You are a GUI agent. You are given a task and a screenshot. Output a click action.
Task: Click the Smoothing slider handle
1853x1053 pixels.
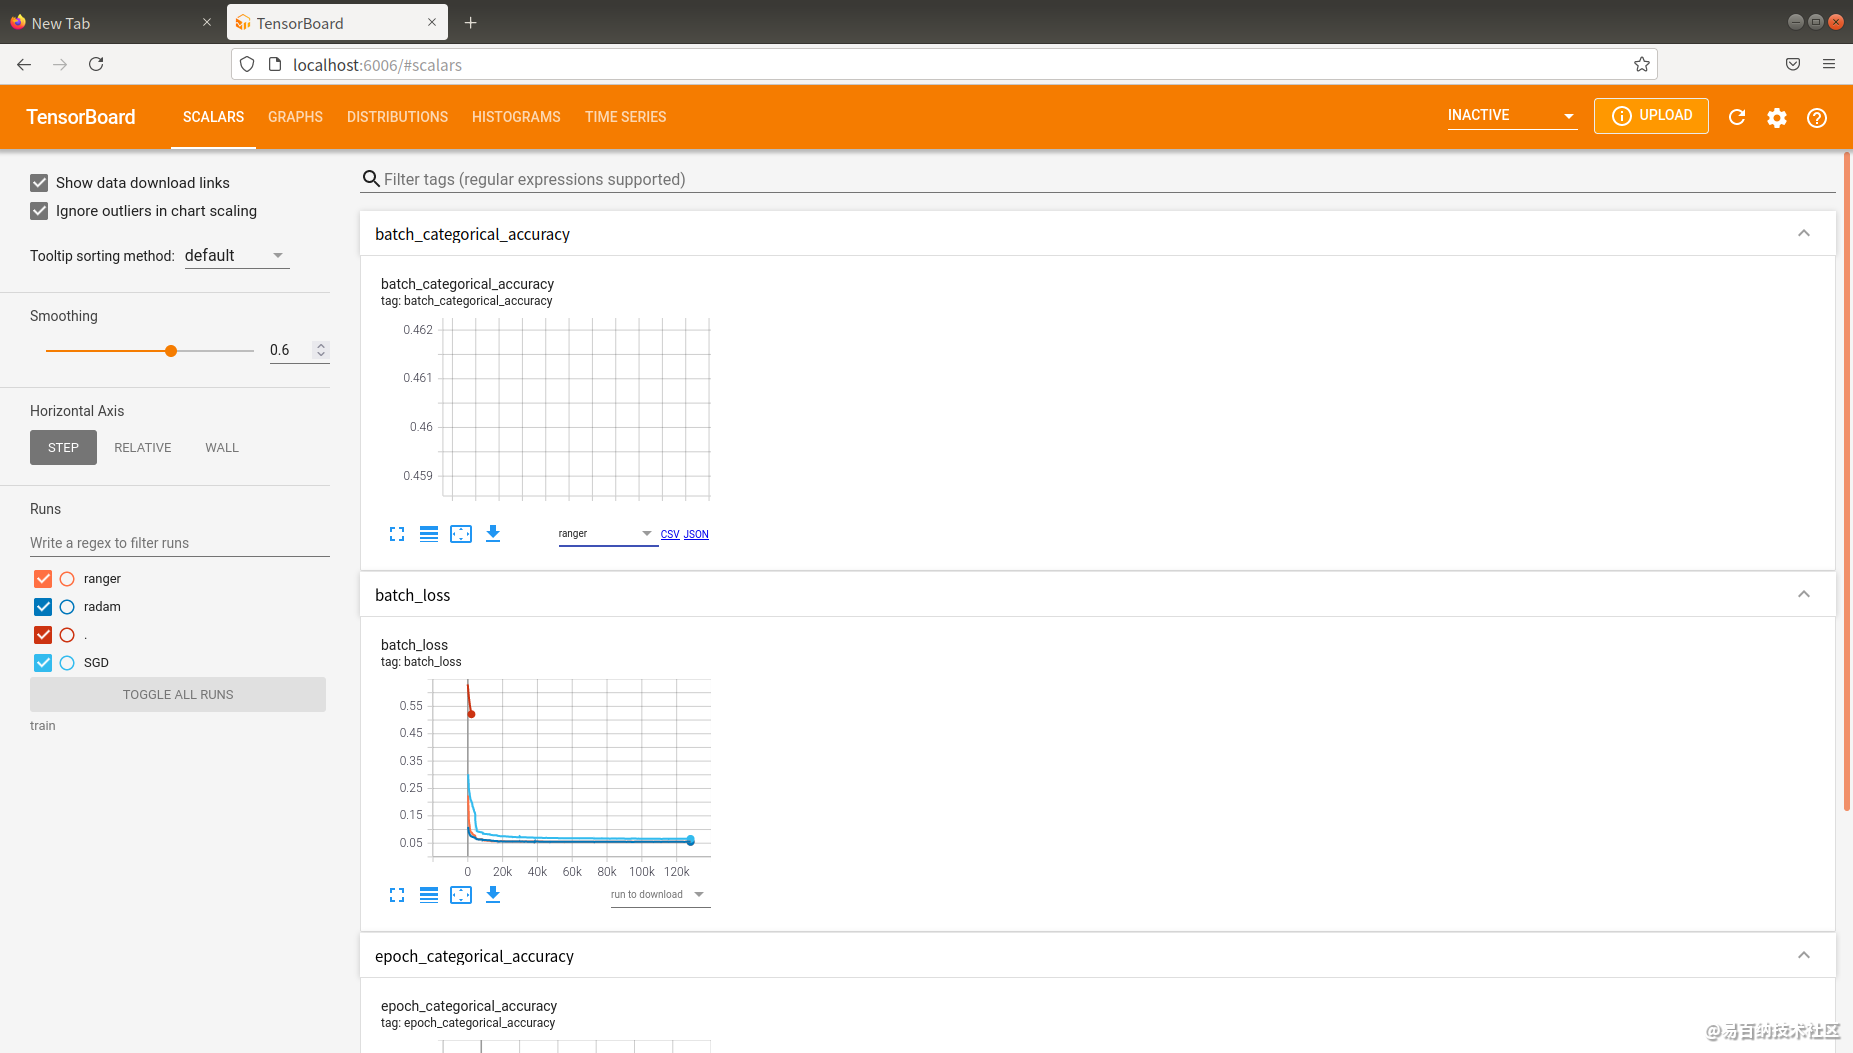pos(171,351)
